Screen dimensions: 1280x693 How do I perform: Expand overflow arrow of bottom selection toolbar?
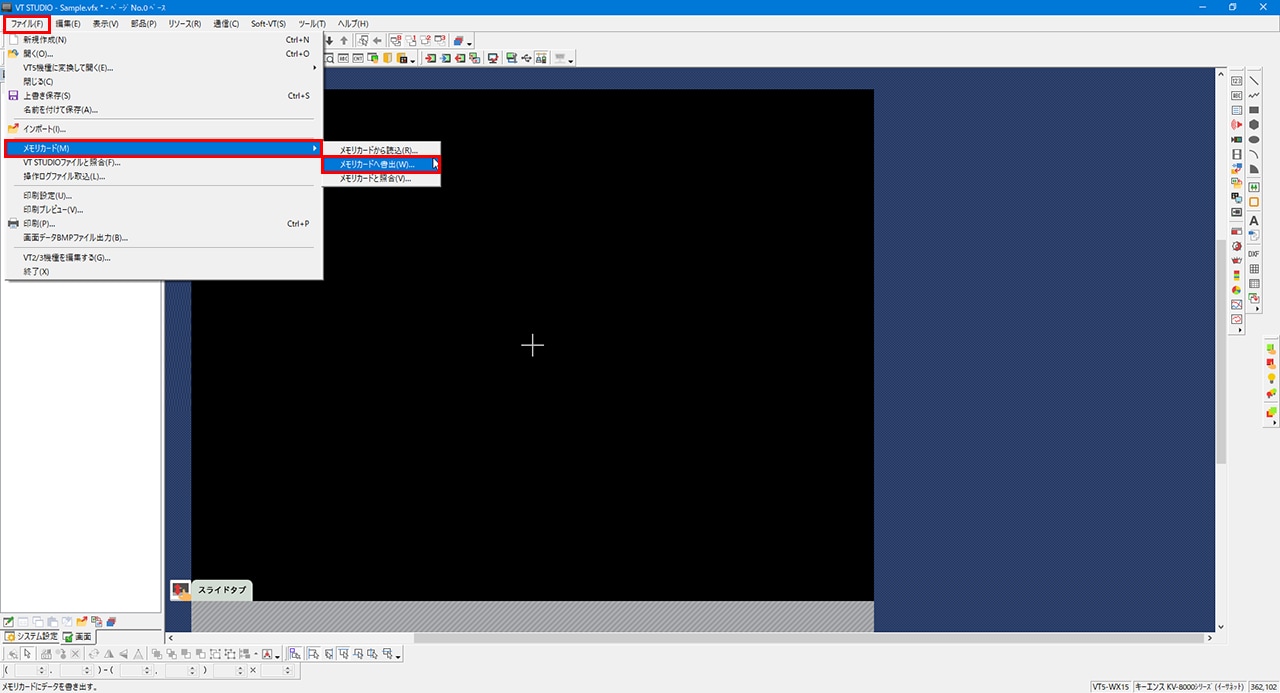pyautogui.click(x=399, y=656)
